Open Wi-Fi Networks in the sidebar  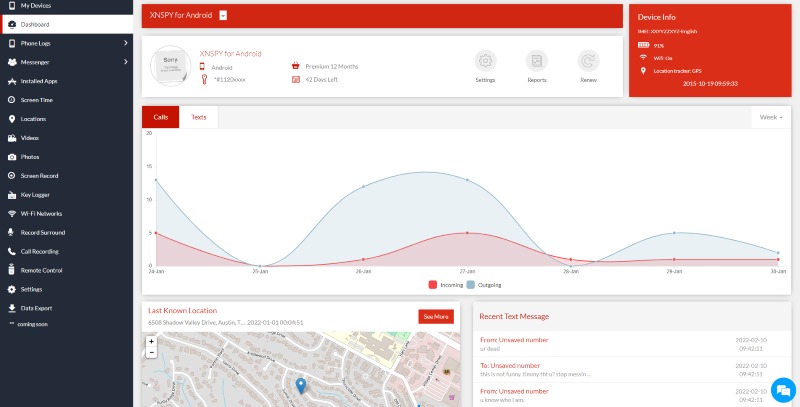point(41,213)
